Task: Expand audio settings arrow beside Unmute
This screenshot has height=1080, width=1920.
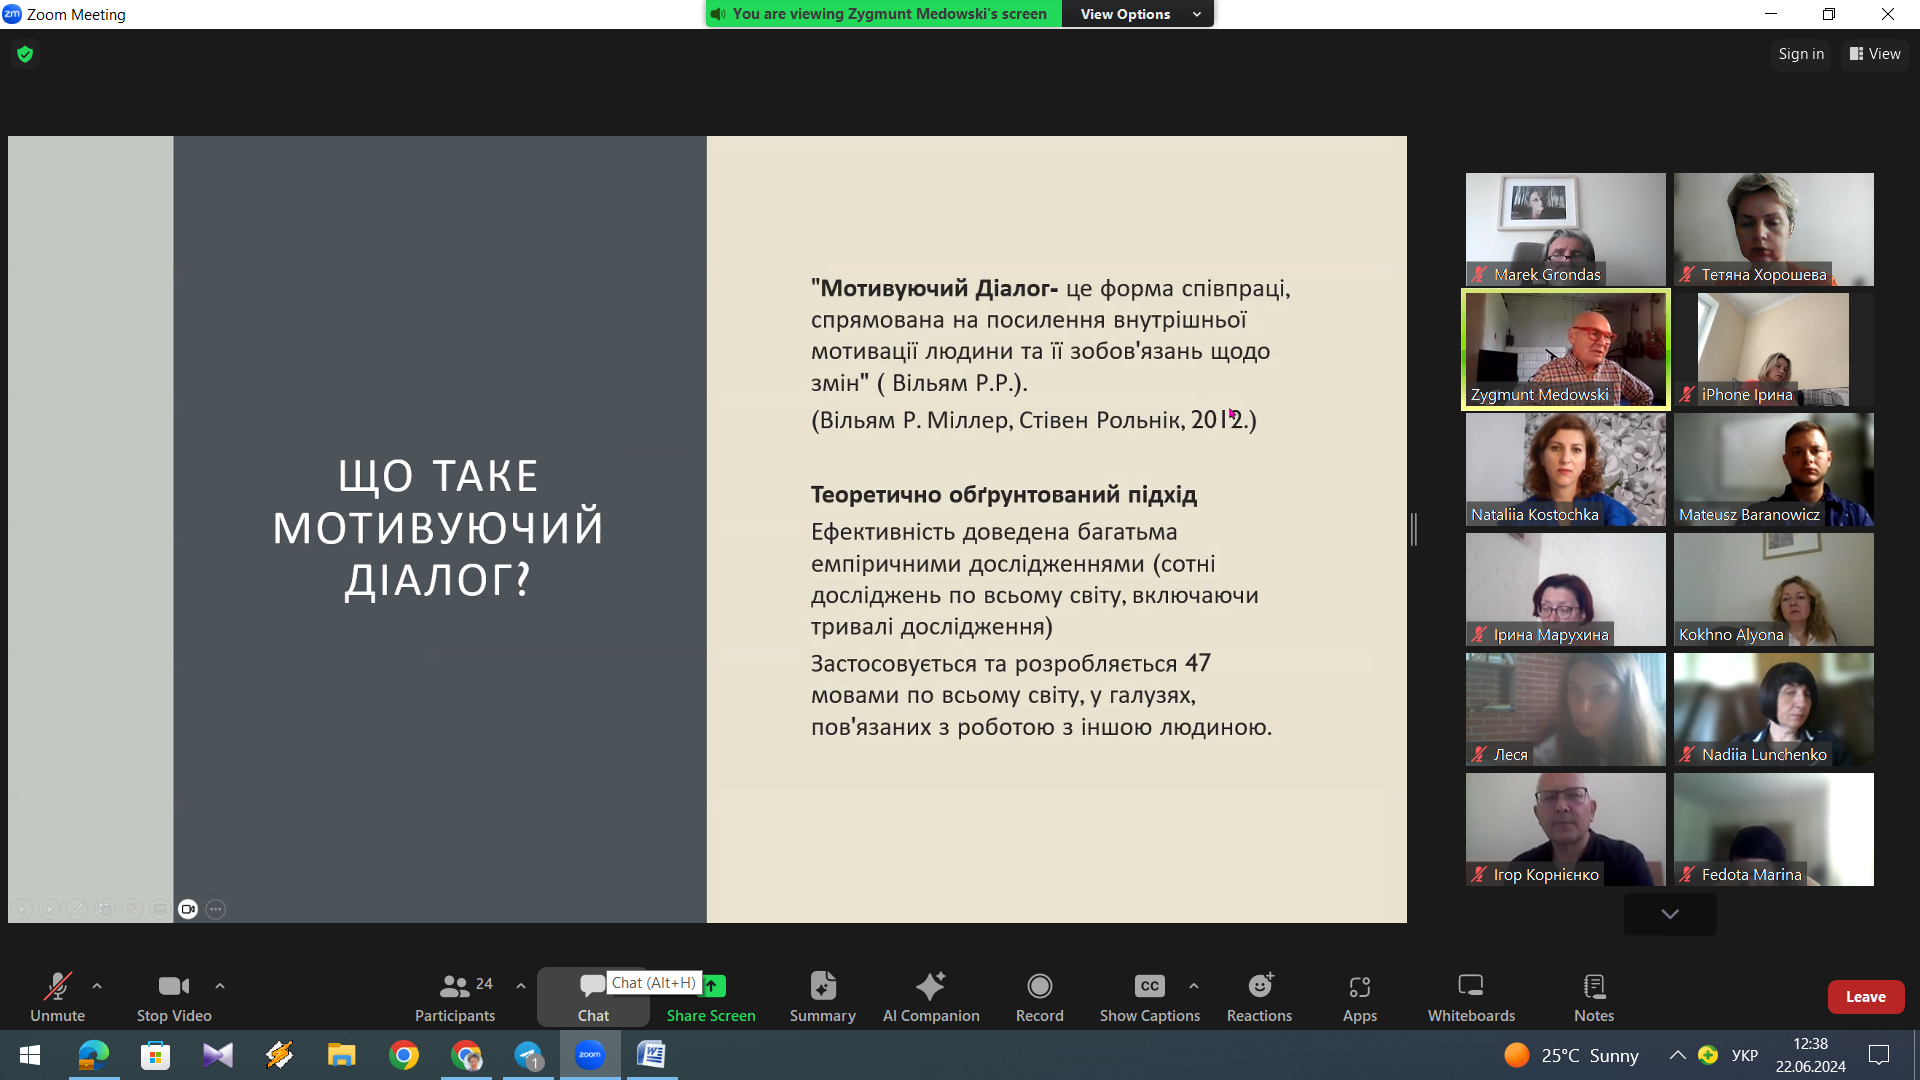Action: [97, 986]
